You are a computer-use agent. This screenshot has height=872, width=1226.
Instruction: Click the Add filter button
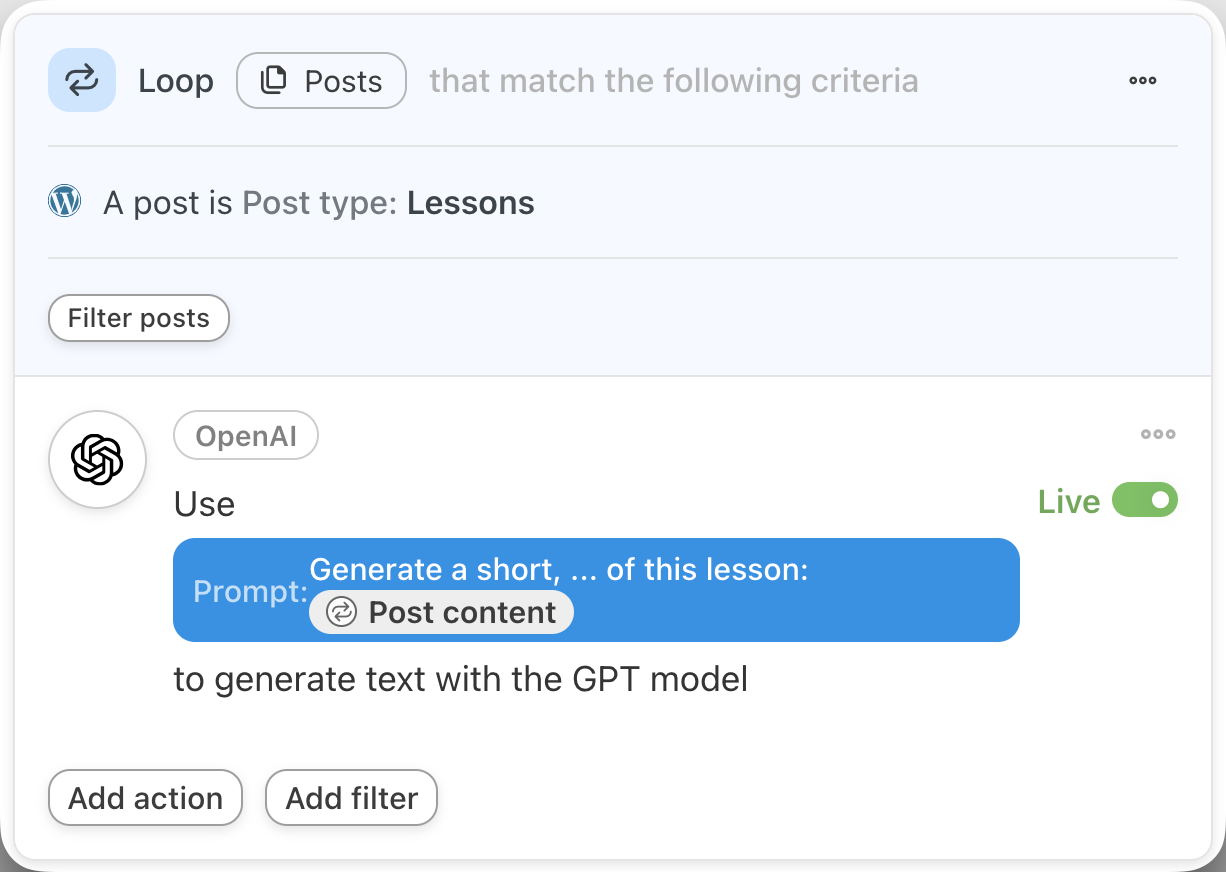(351, 798)
